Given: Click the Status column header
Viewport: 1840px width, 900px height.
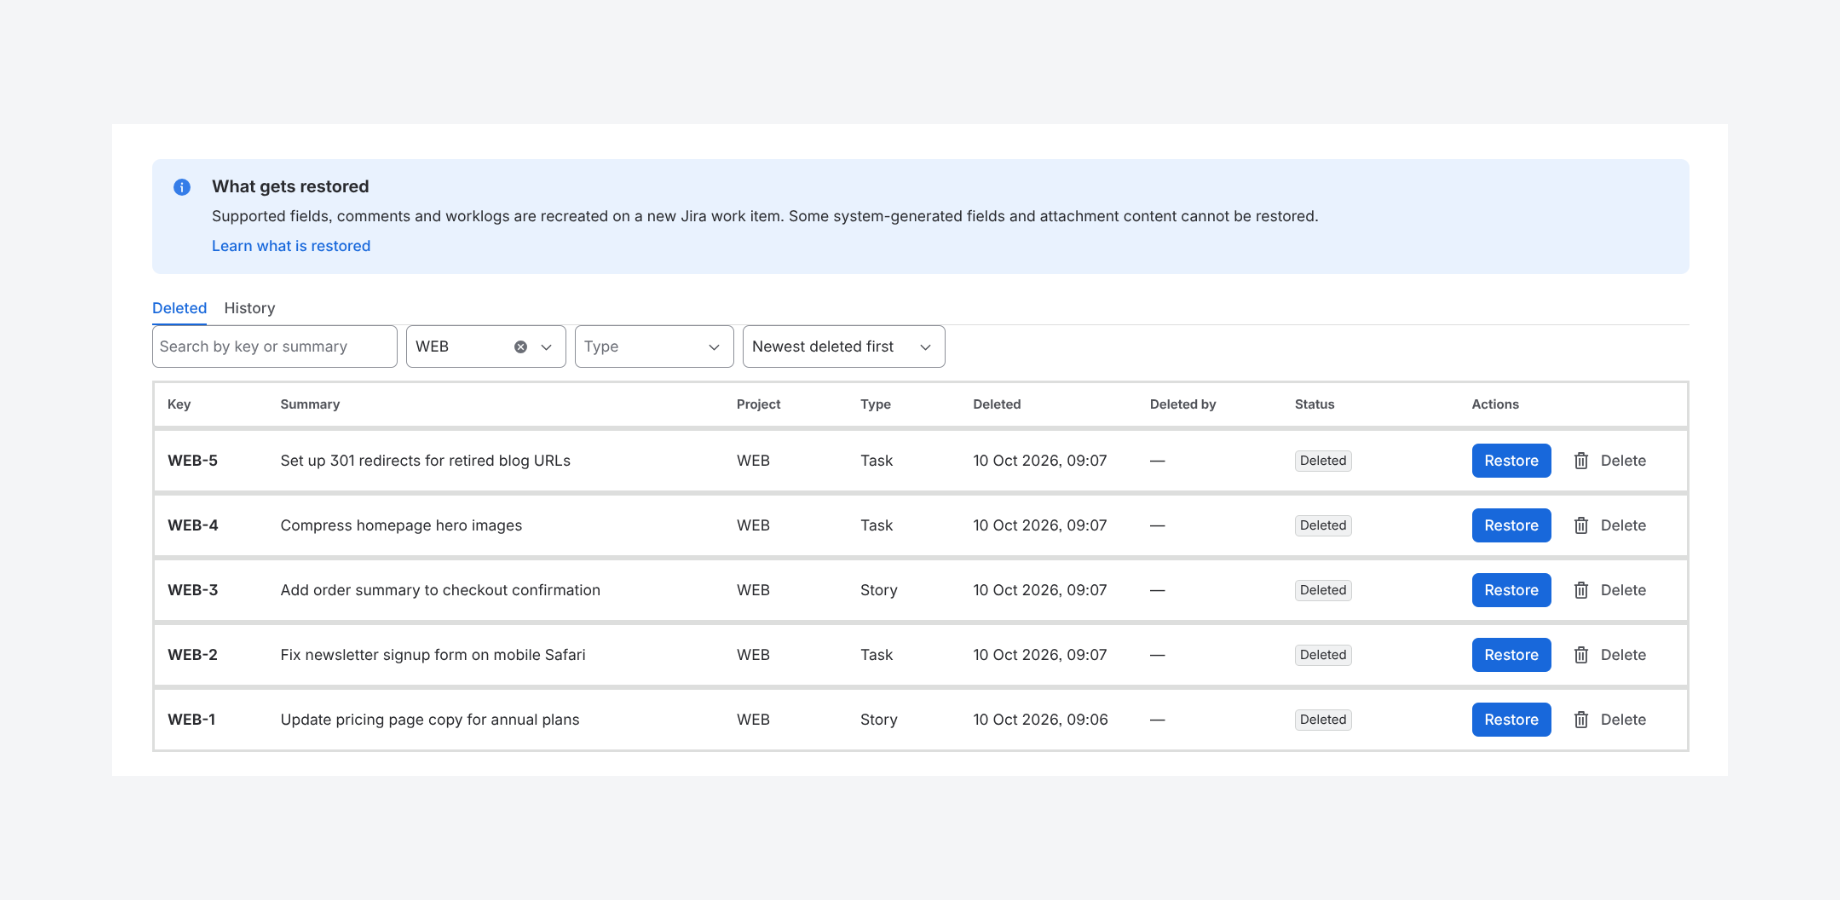Looking at the screenshot, I should tap(1314, 405).
